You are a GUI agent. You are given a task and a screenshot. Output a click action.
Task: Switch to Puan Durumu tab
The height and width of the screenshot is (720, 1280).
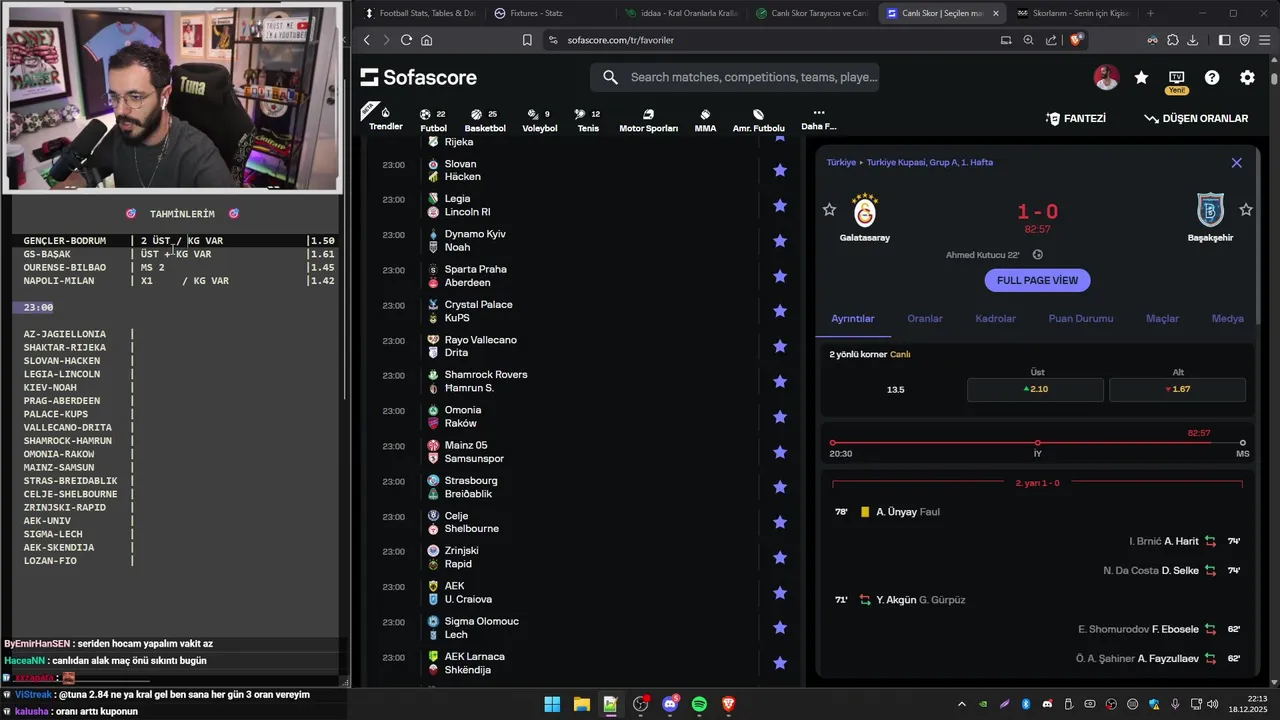pyautogui.click(x=1081, y=318)
